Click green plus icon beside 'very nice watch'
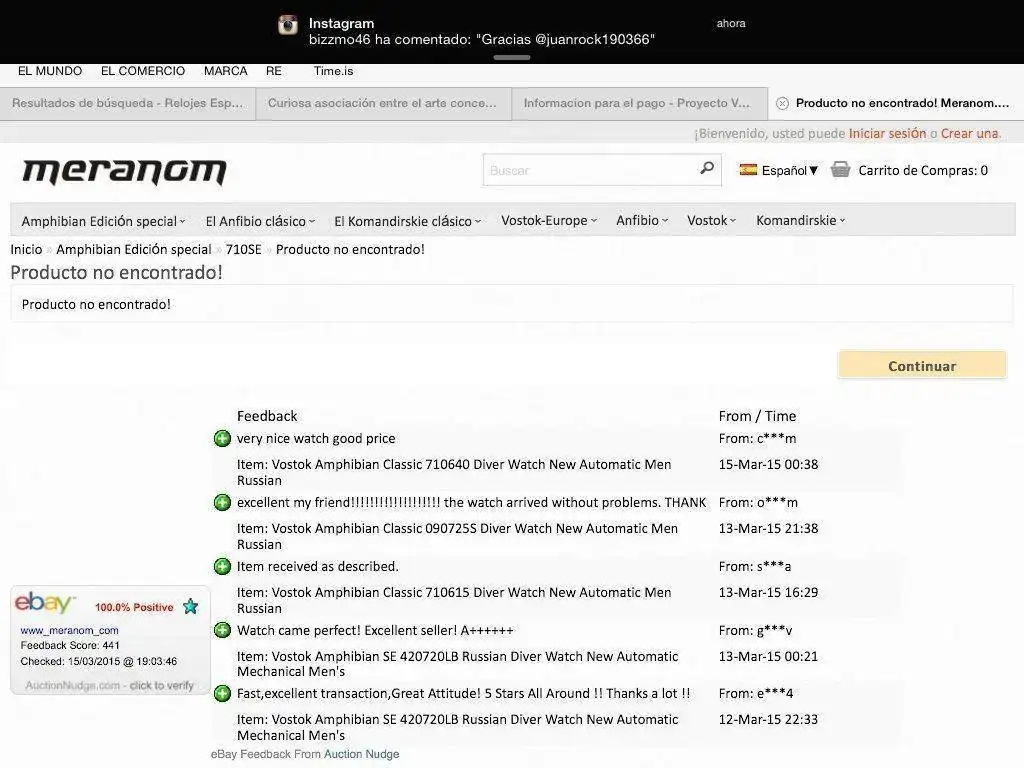This screenshot has width=1024, height=768. coord(222,438)
